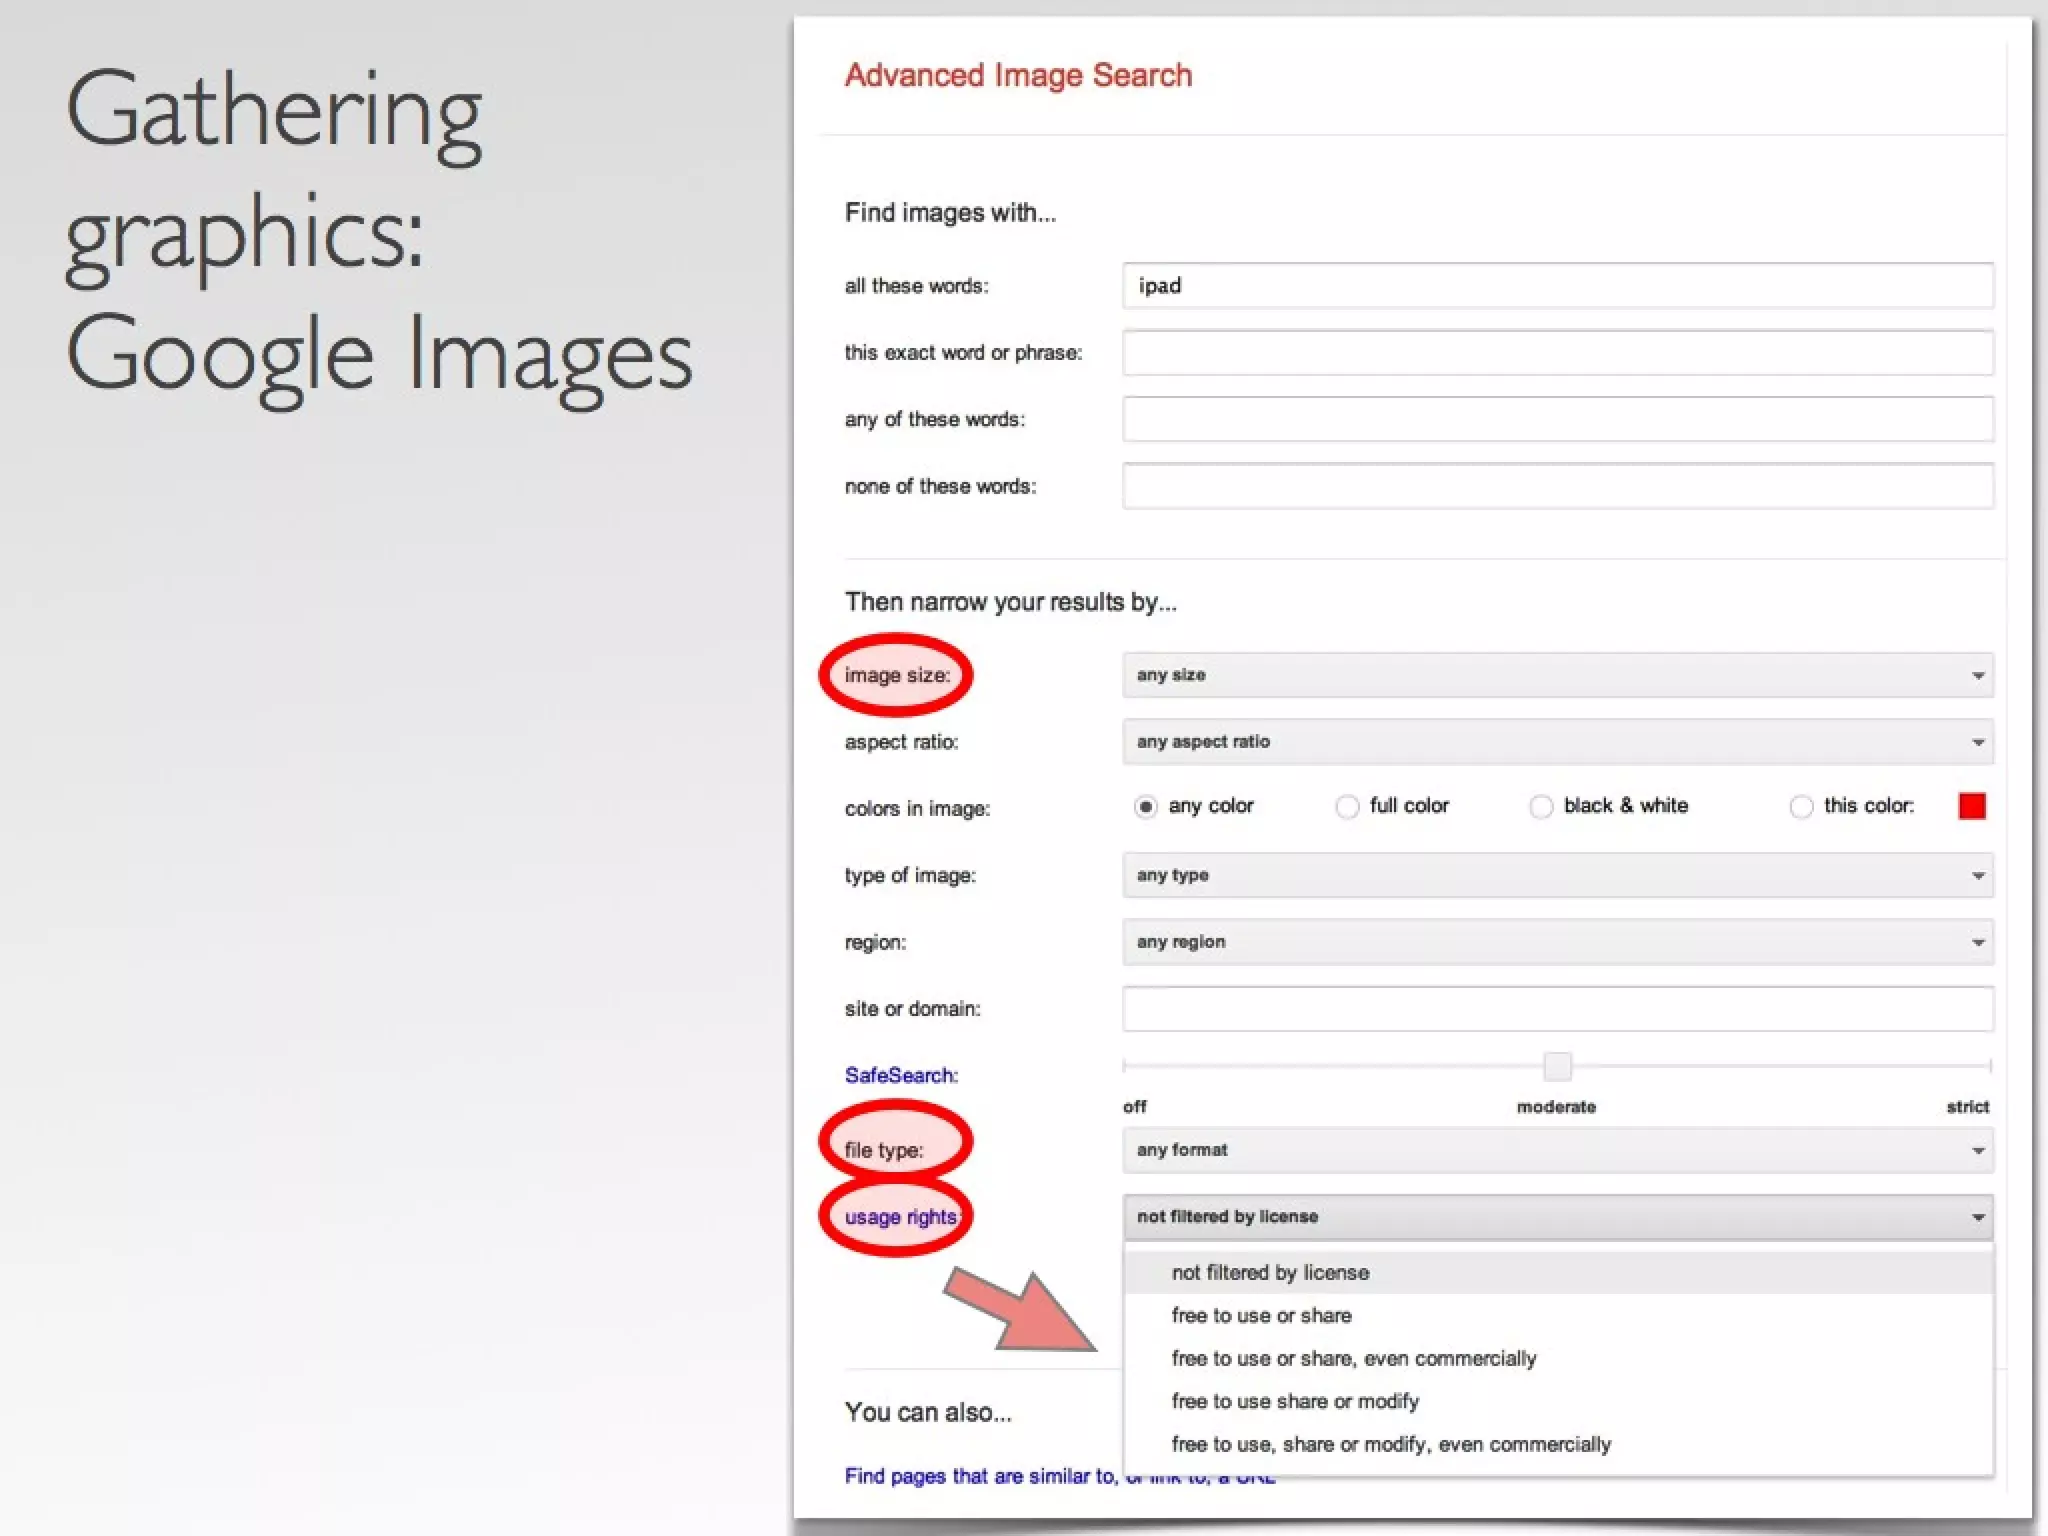The image size is (2048, 1536).
Task: Select 'black & white' color option
Action: [1541, 807]
